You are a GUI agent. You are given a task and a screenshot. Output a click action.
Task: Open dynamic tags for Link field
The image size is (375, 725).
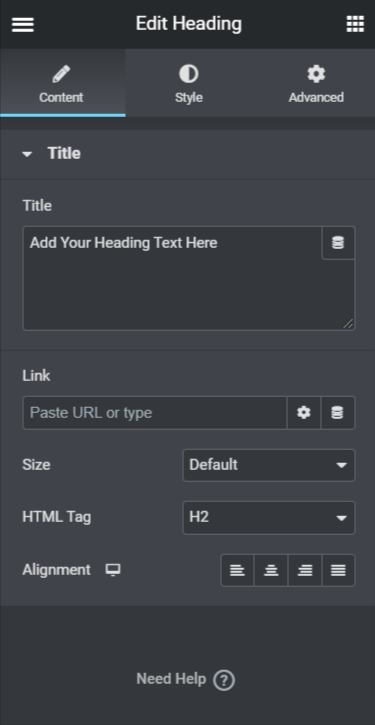(x=338, y=412)
